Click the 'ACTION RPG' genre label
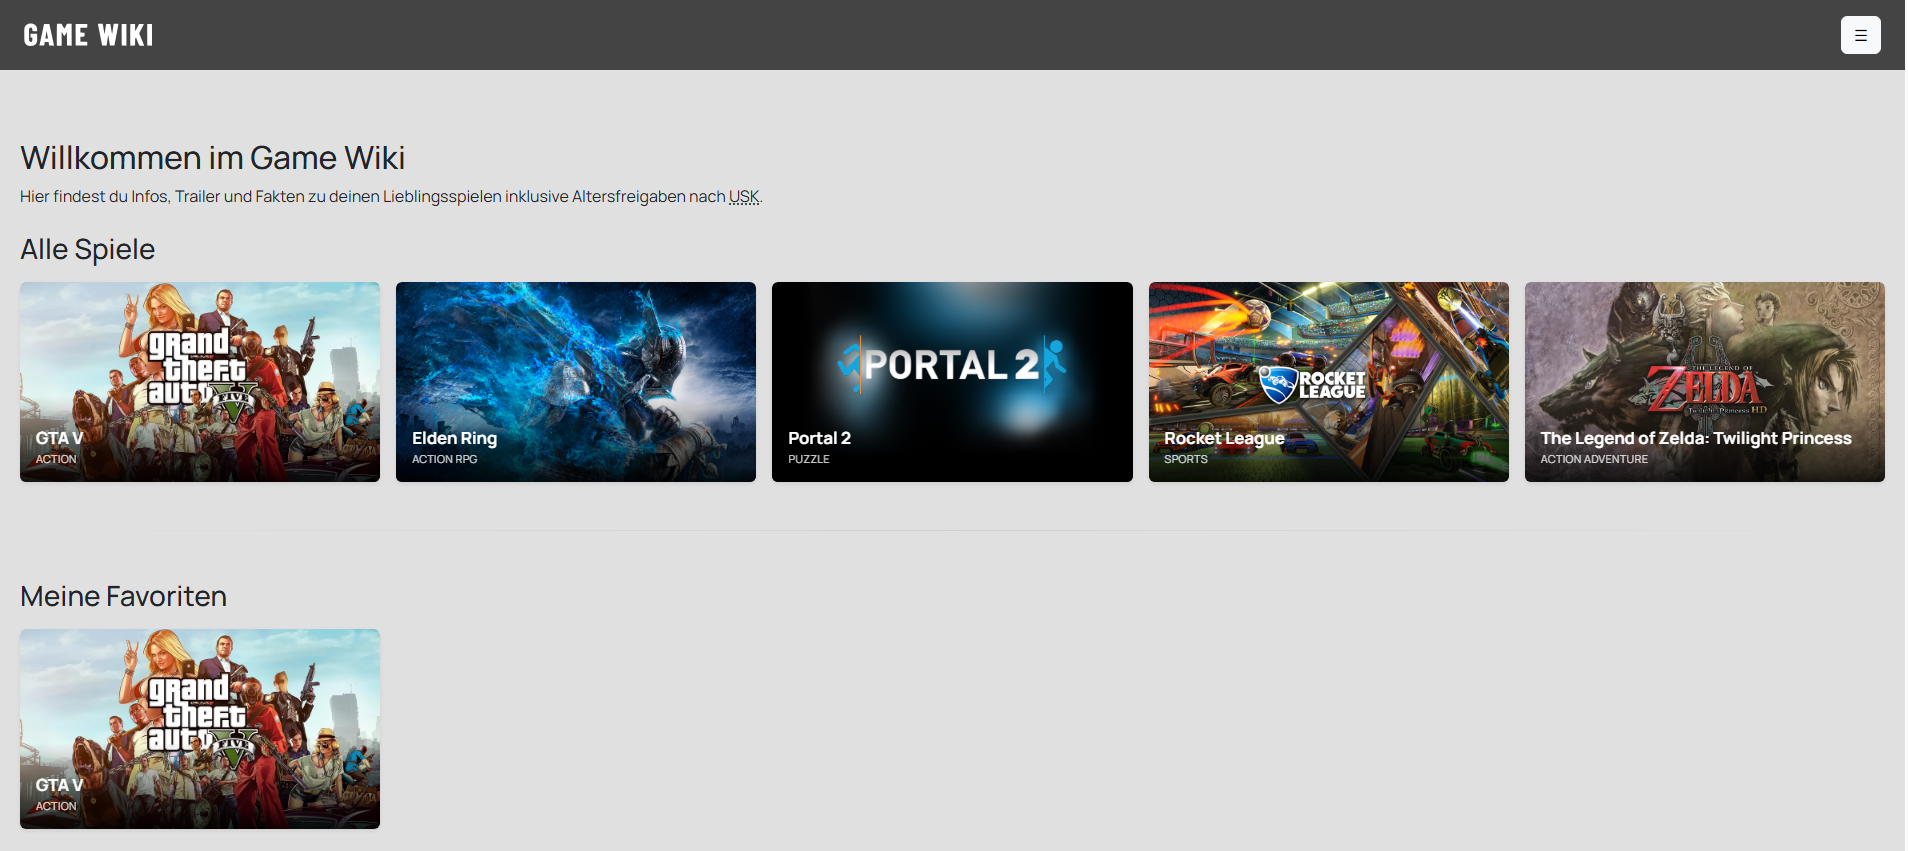Viewport: 1908px width, 851px height. pos(445,459)
